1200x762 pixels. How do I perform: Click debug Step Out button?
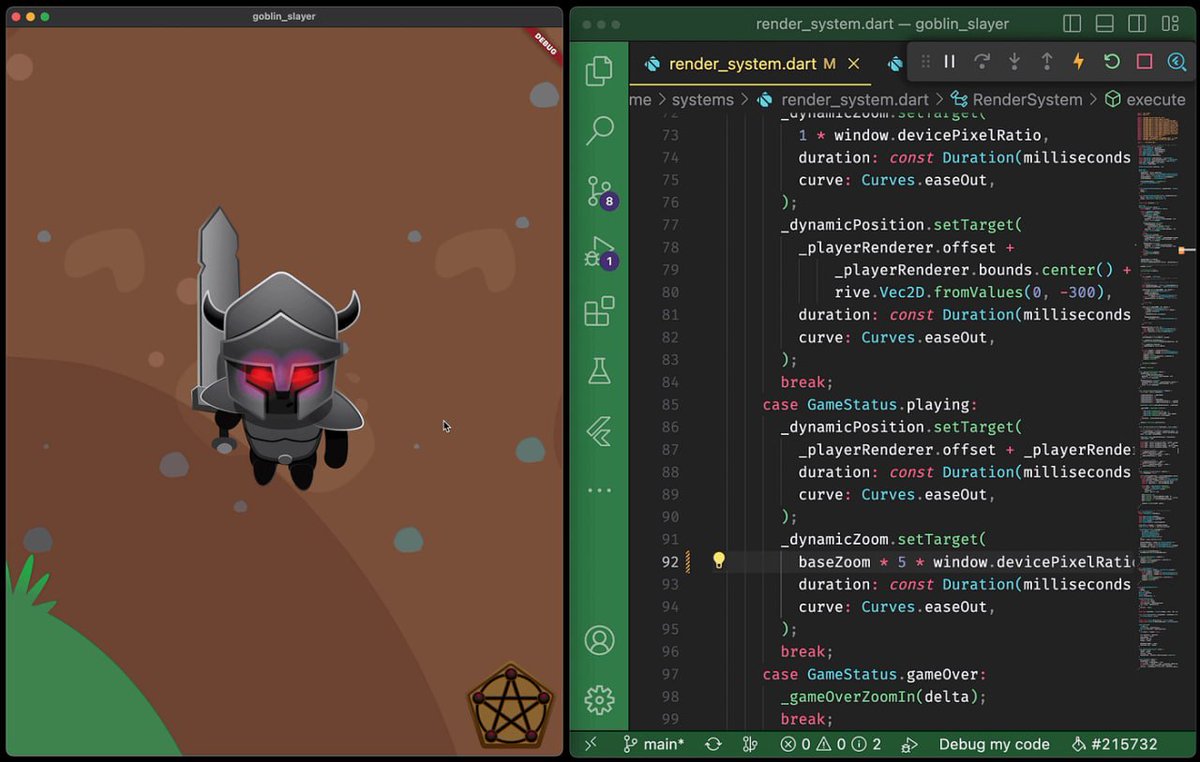point(1047,61)
